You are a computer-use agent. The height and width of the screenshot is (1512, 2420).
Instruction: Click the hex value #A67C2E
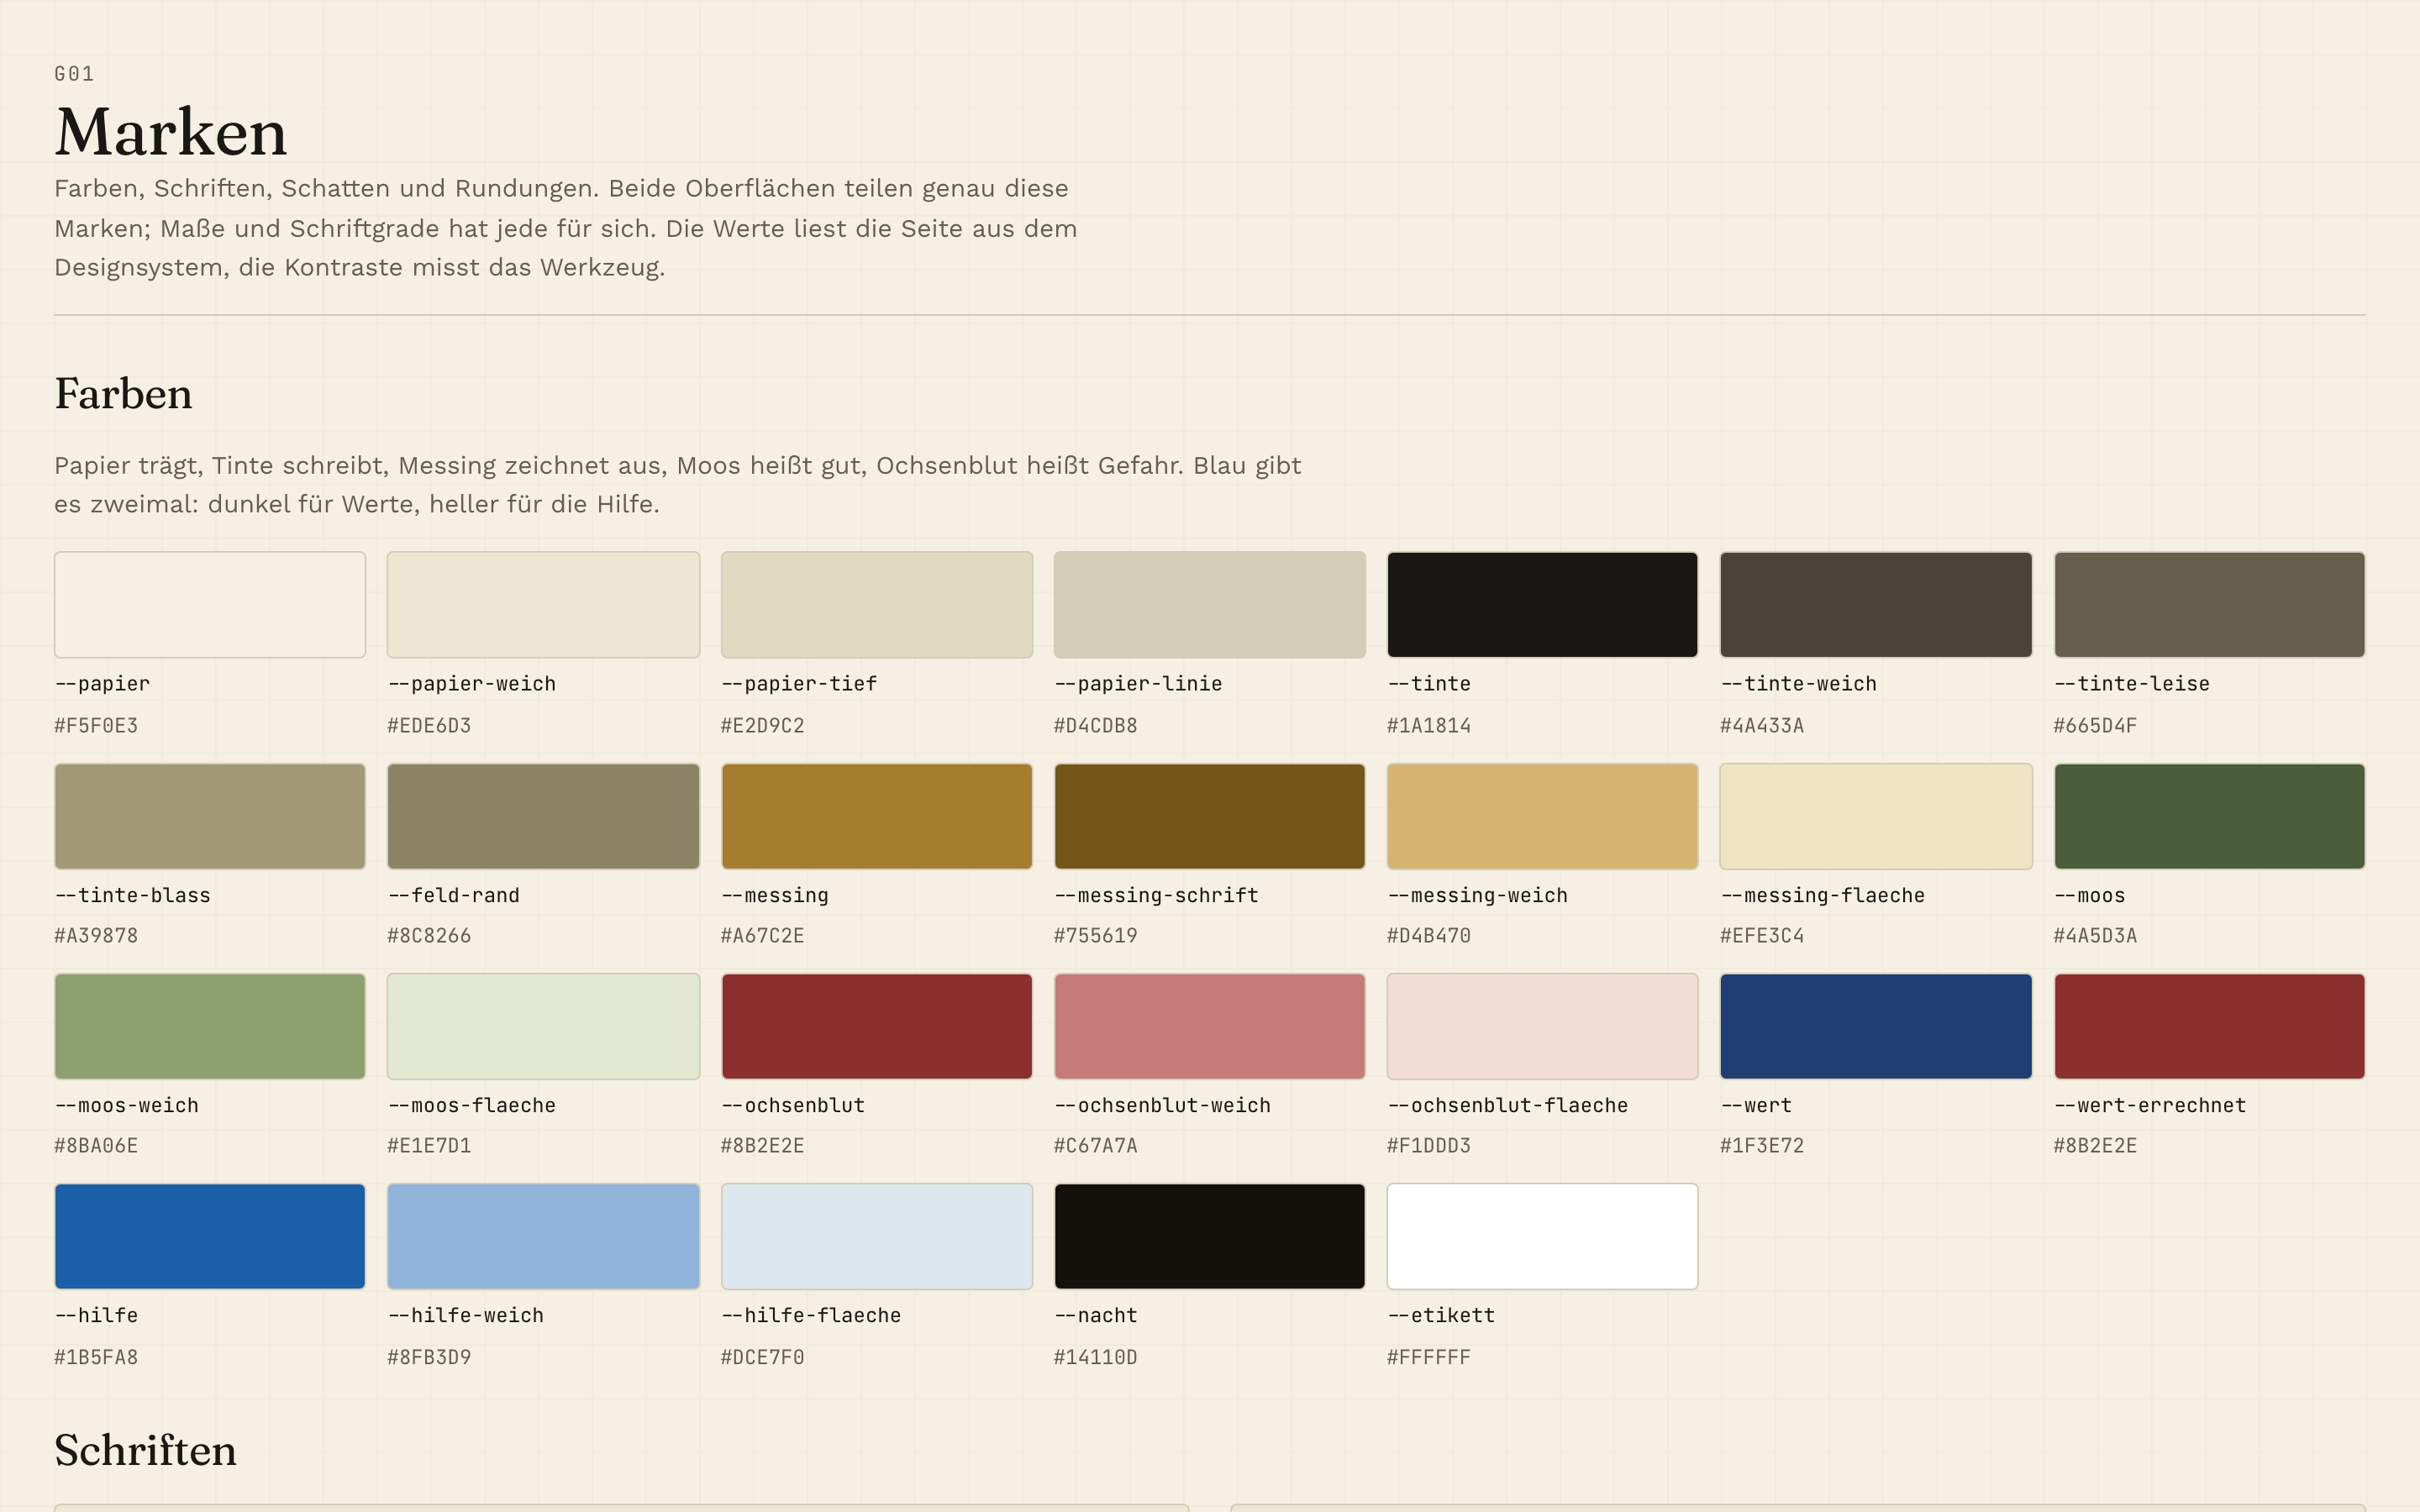(763, 936)
